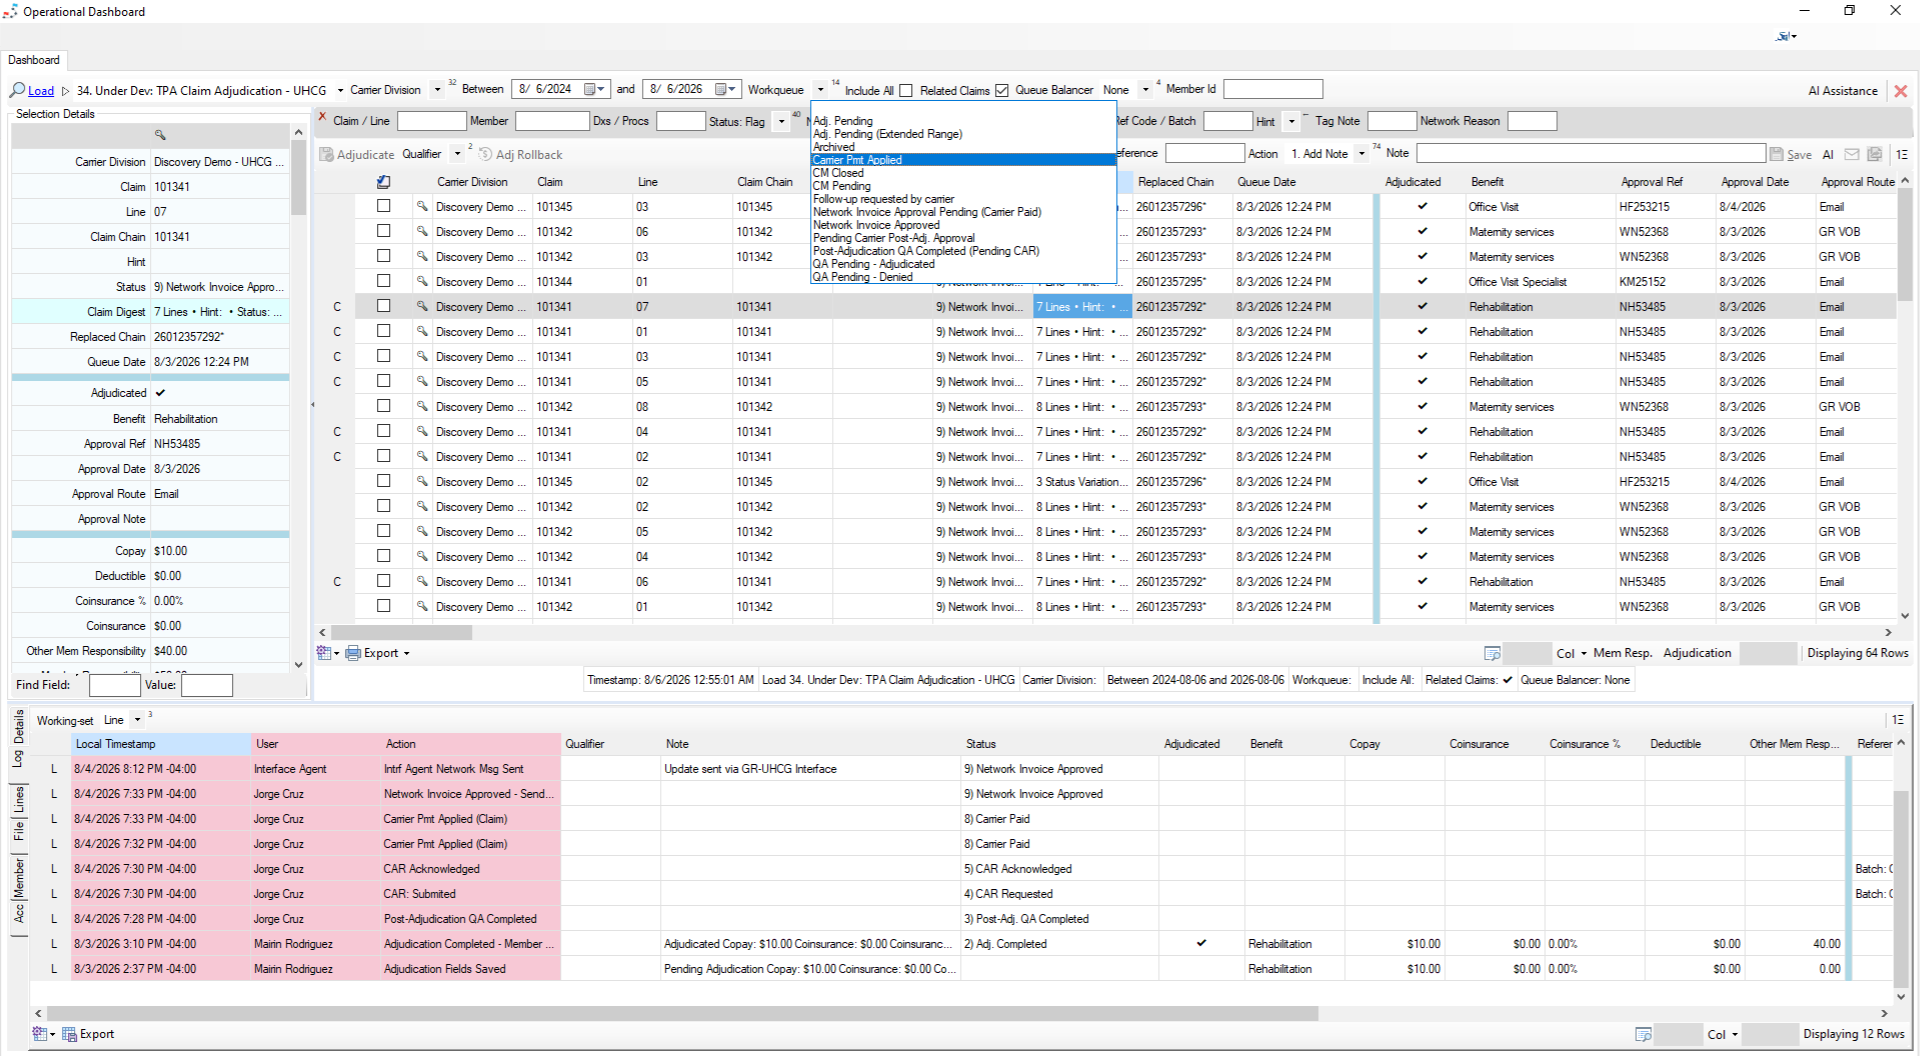1920x1056 pixels.
Task: Click the Mem Resp. button
Action: (1622, 653)
